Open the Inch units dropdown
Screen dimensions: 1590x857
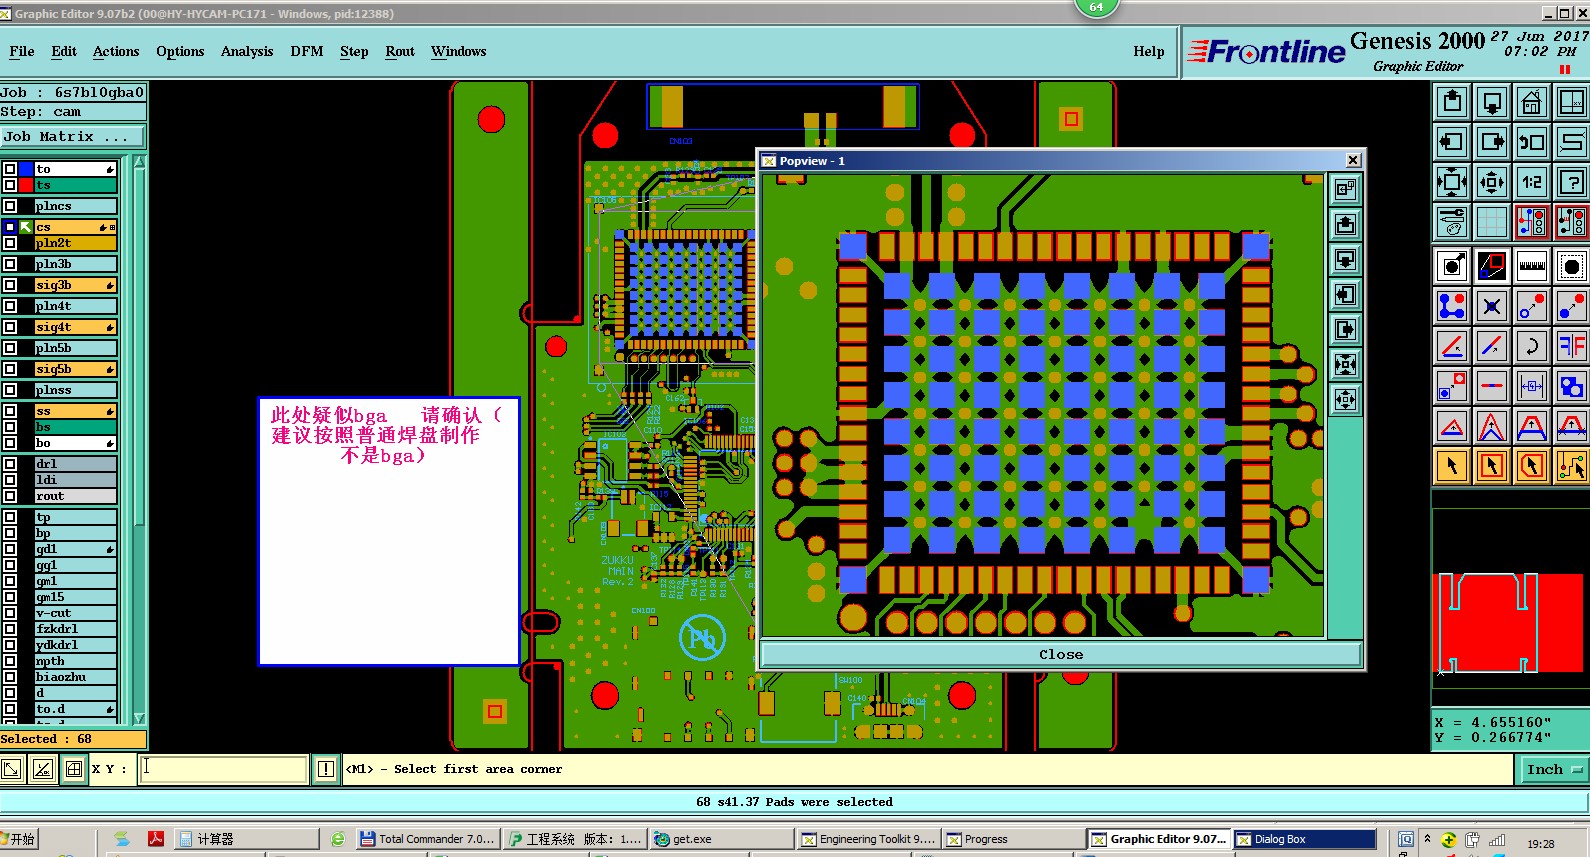pyautogui.click(x=1554, y=769)
